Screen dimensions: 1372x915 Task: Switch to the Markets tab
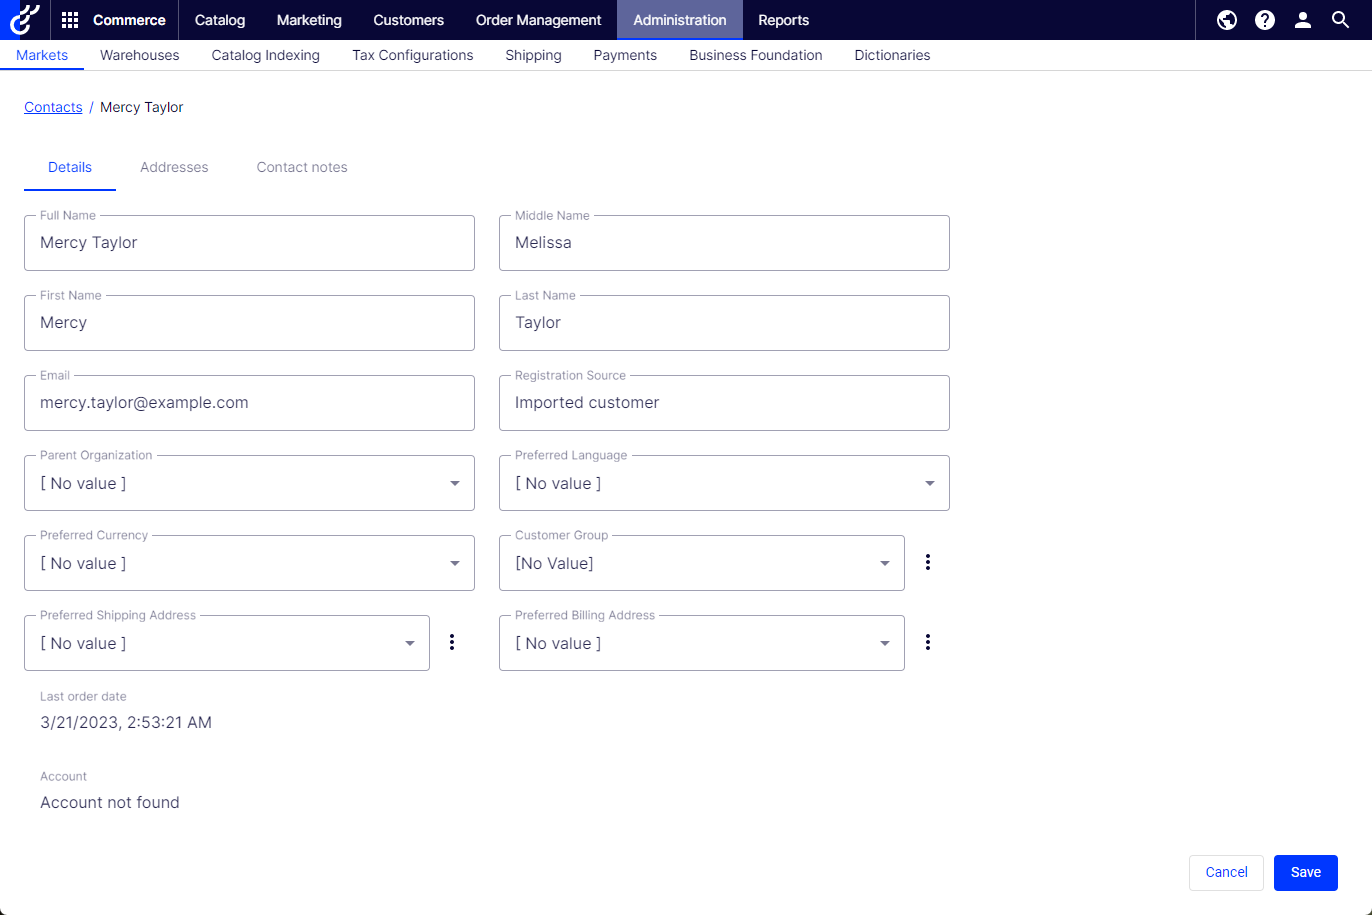click(42, 55)
